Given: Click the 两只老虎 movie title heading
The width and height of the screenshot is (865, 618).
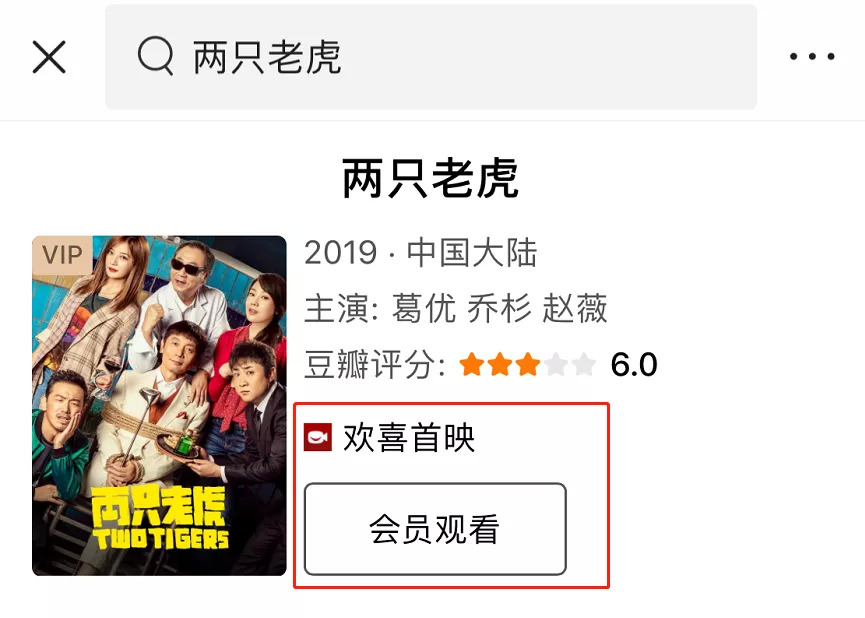Looking at the screenshot, I should 431,178.
